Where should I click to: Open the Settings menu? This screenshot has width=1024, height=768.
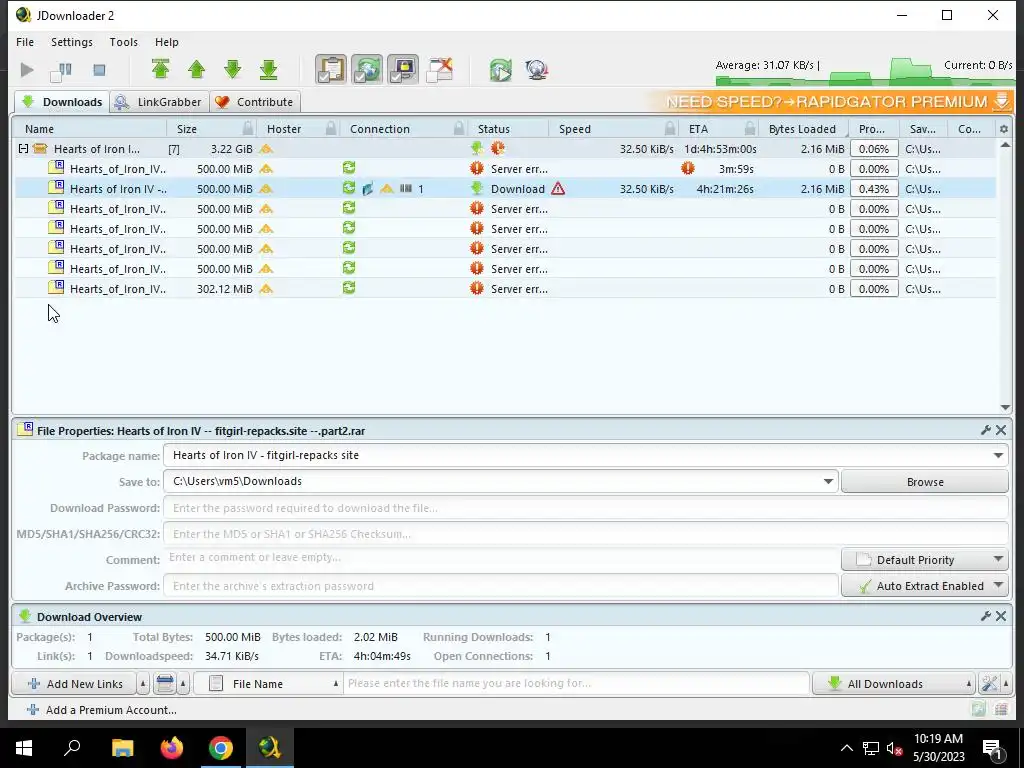pos(72,42)
